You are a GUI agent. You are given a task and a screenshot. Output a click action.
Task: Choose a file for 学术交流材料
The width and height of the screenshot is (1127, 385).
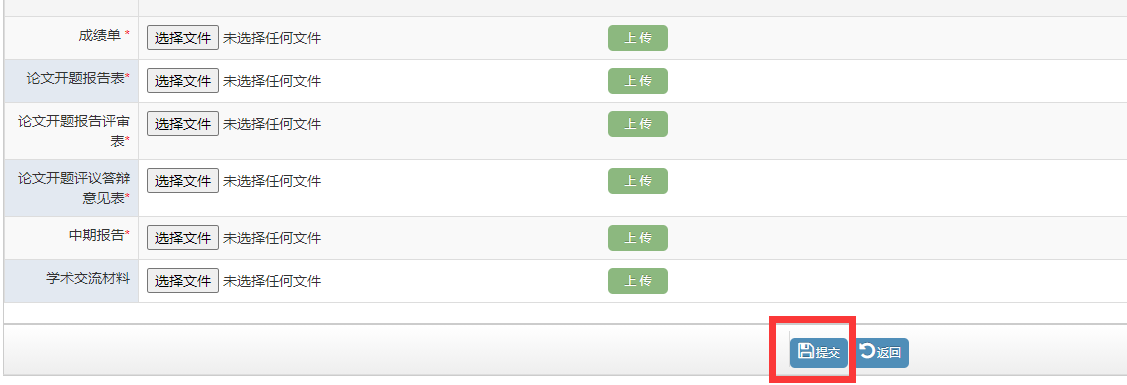tap(183, 281)
